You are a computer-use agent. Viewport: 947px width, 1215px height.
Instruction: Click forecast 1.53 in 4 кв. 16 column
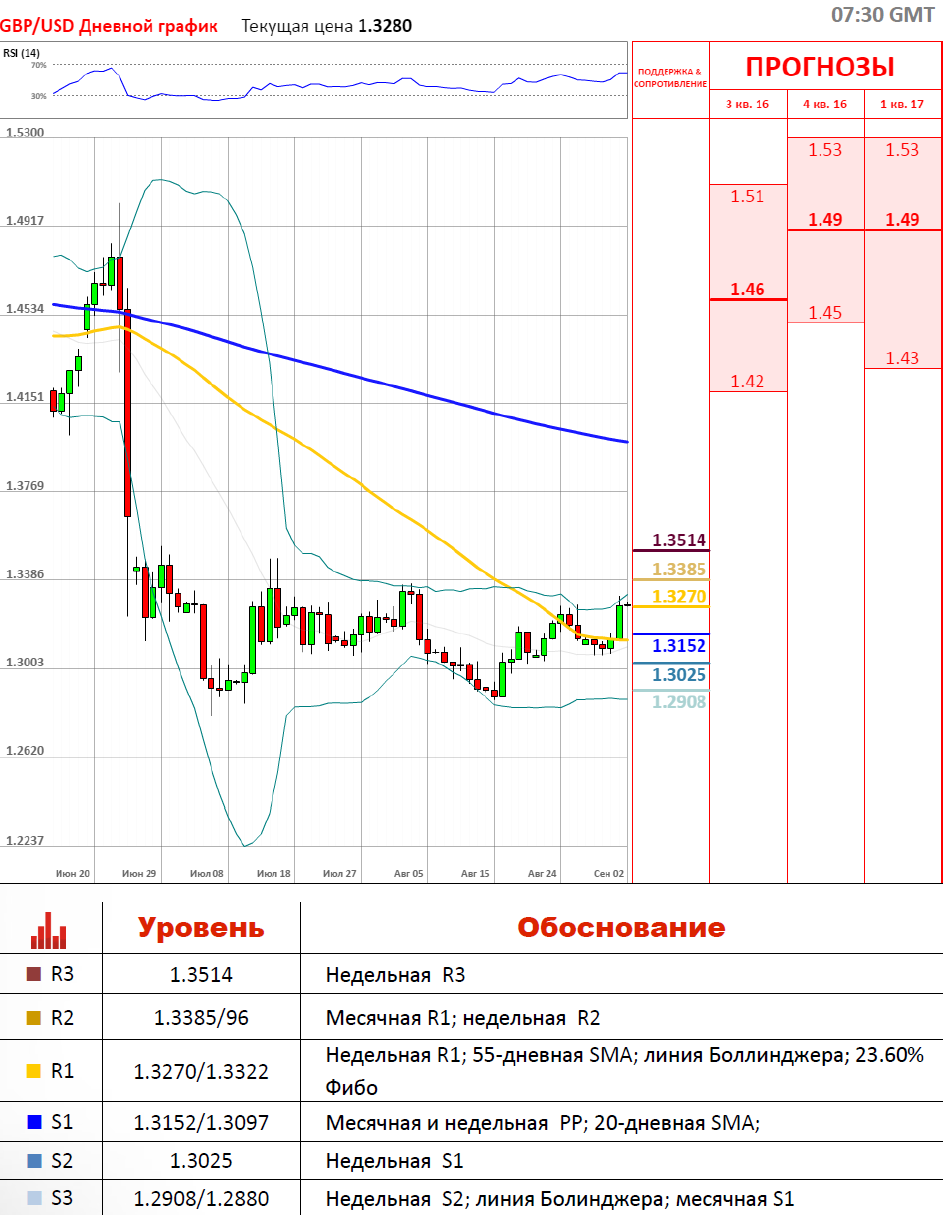click(x=825, y=150)
